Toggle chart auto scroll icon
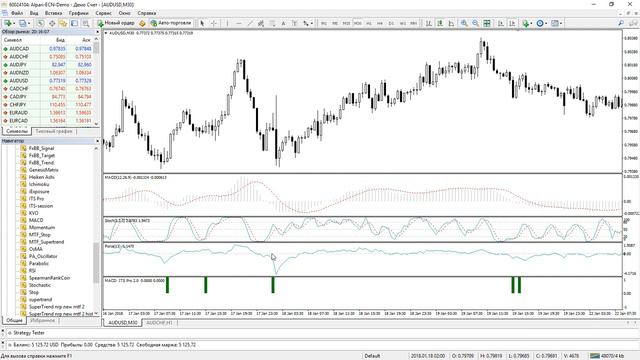The height and width of the screenshot is (360, 640). tap(501, 23)
